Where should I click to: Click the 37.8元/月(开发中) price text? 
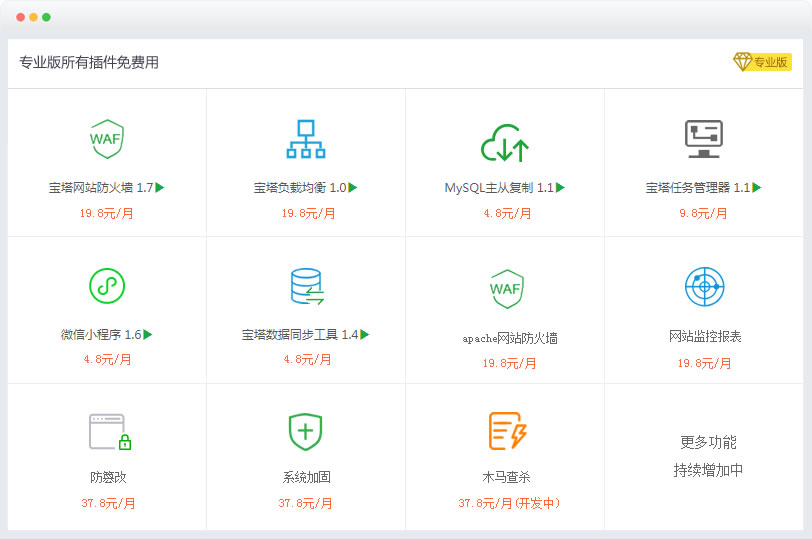[x=509, y=503]
